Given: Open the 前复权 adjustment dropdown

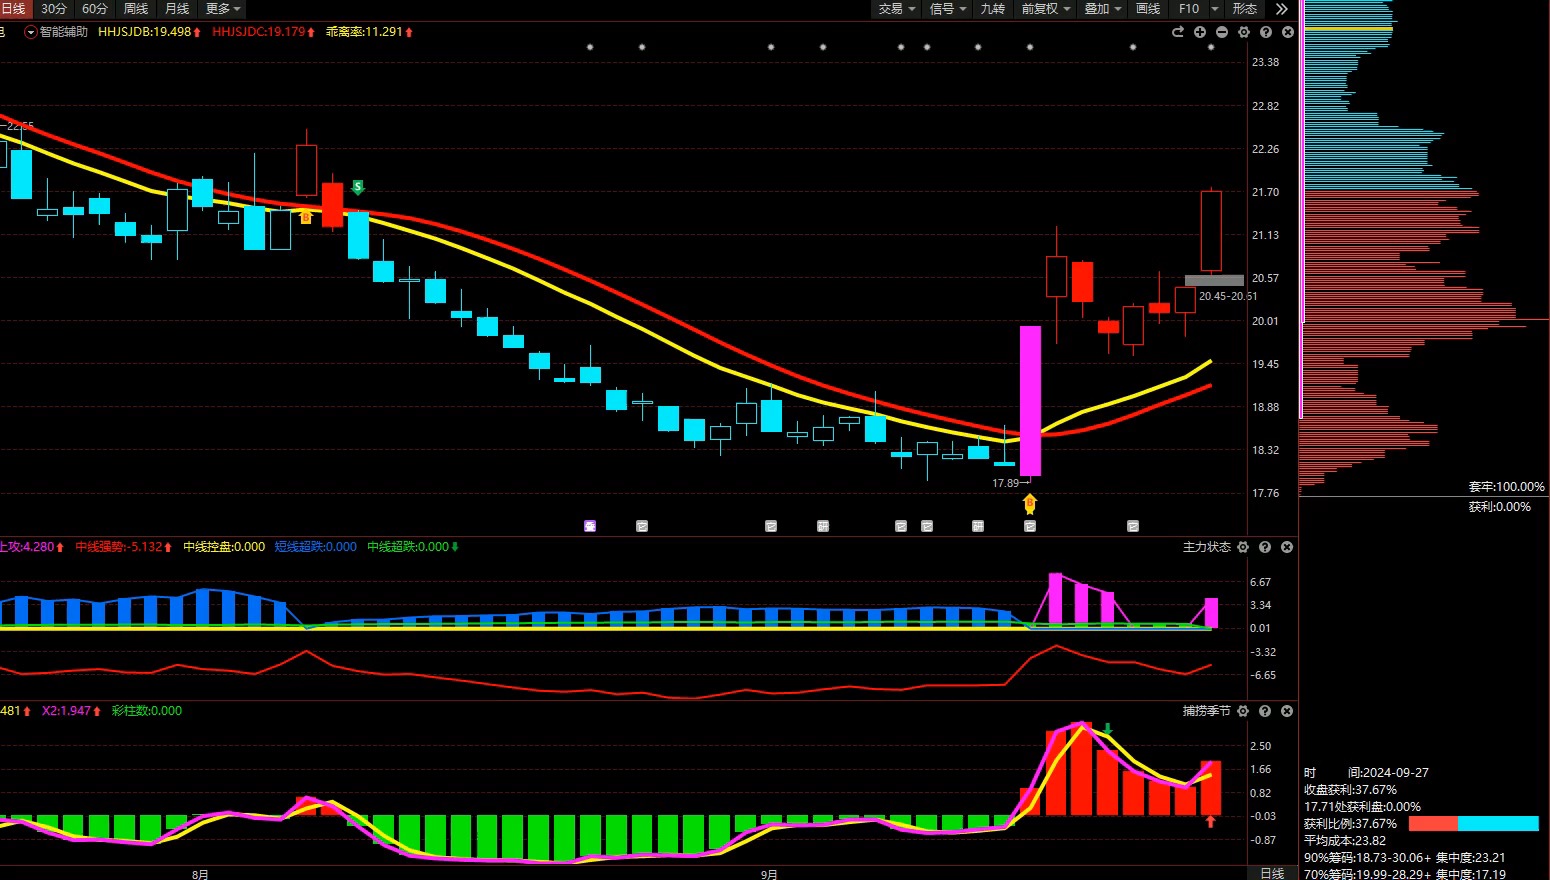Looking at the screenshot, I should coord(1046,8).
